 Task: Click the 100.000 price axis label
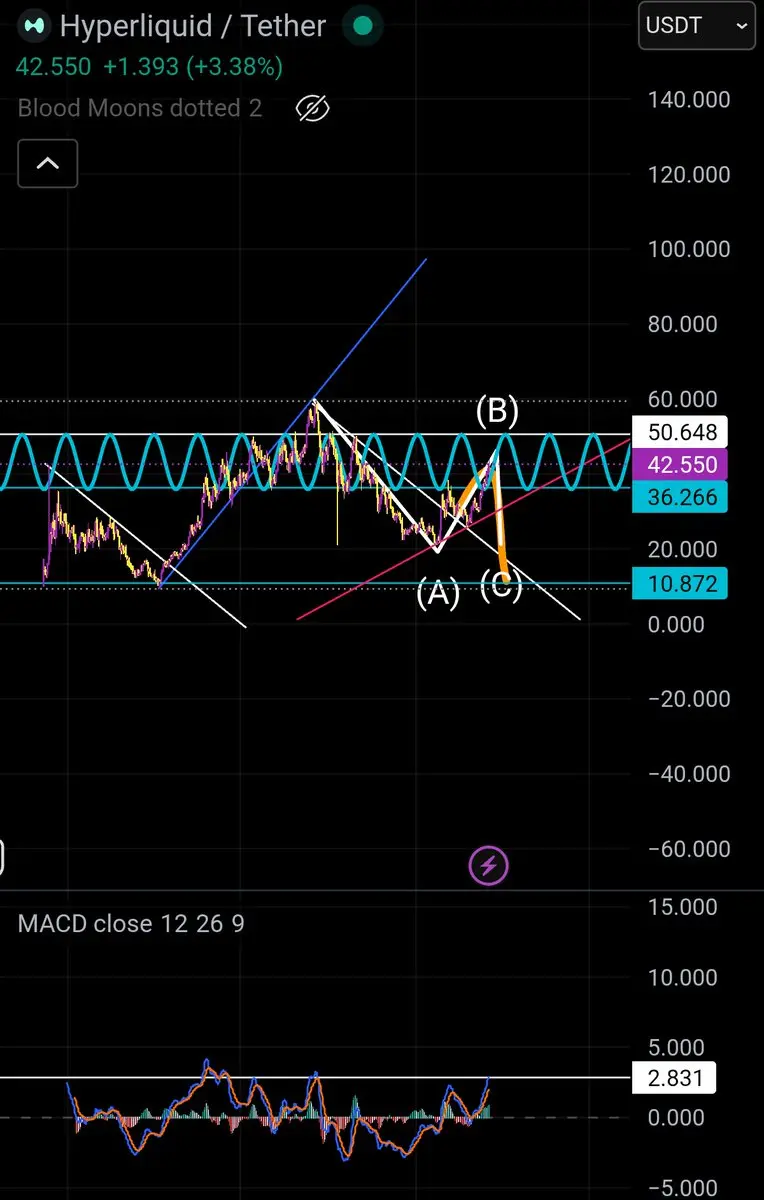click(x=689, y=249)
